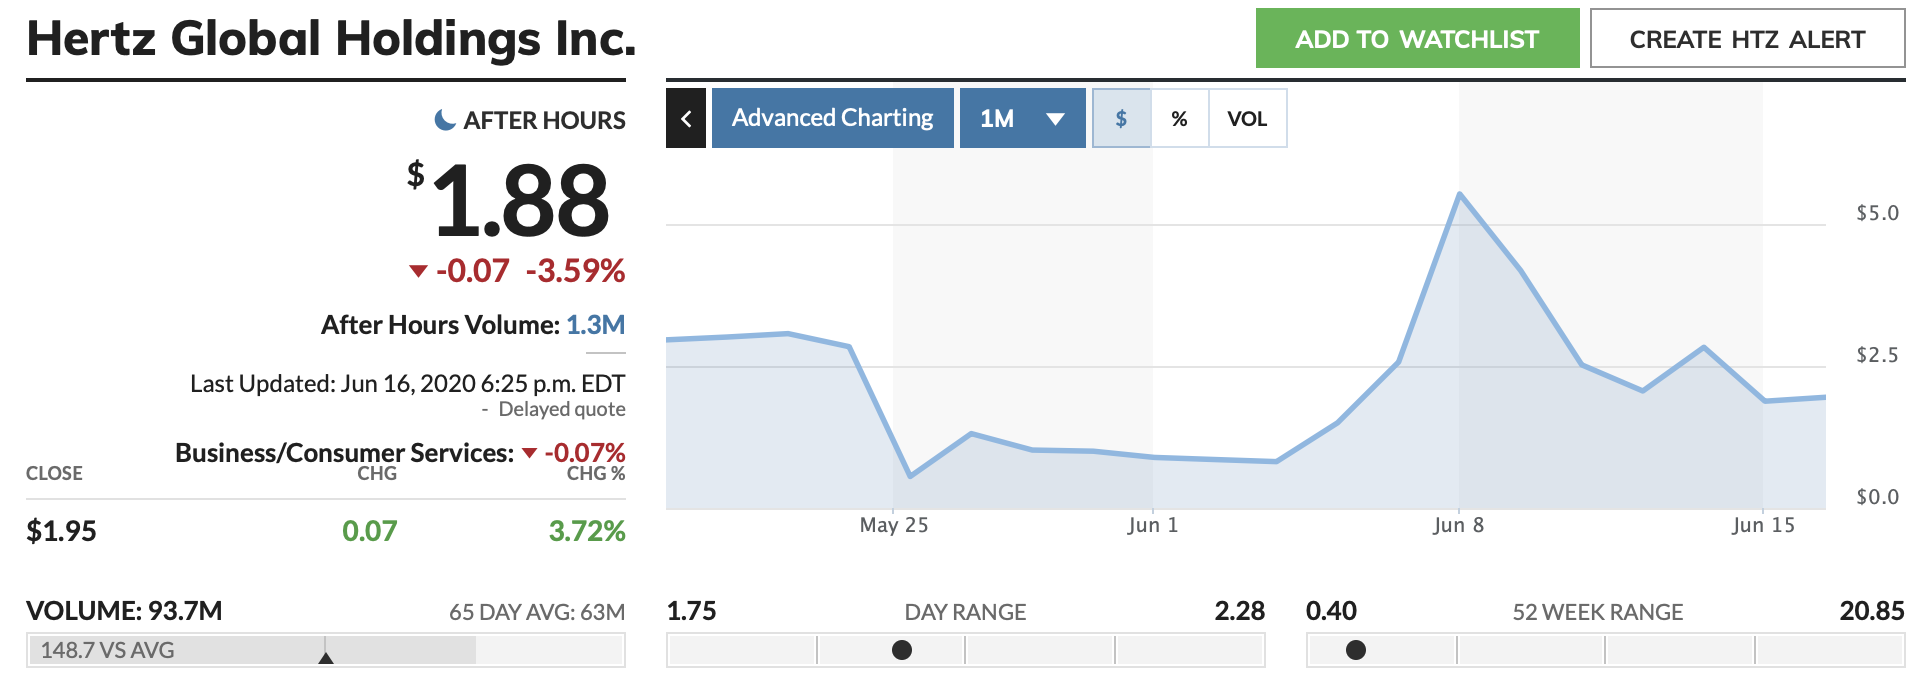Click the Hertz Global Holdings Inc. title
This screenshot has width=1922, height=684.
point(331,39)
